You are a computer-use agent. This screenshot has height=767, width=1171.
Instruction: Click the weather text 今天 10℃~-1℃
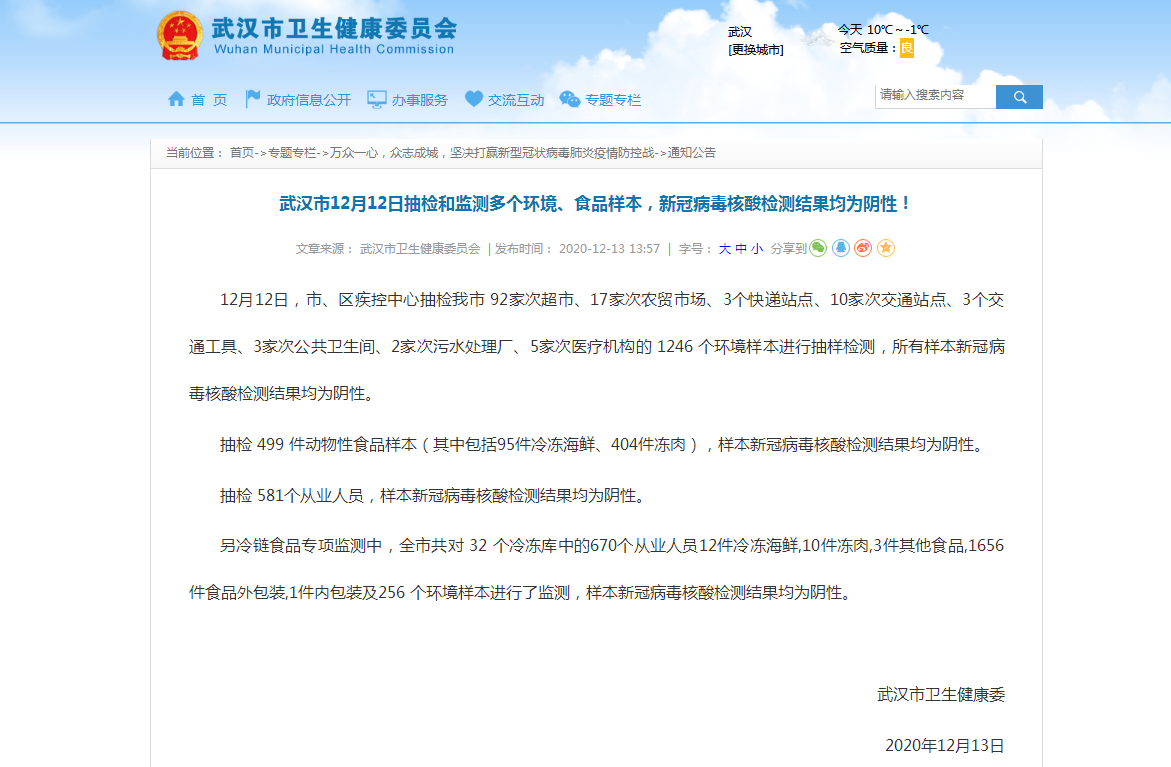click(883, 30)
